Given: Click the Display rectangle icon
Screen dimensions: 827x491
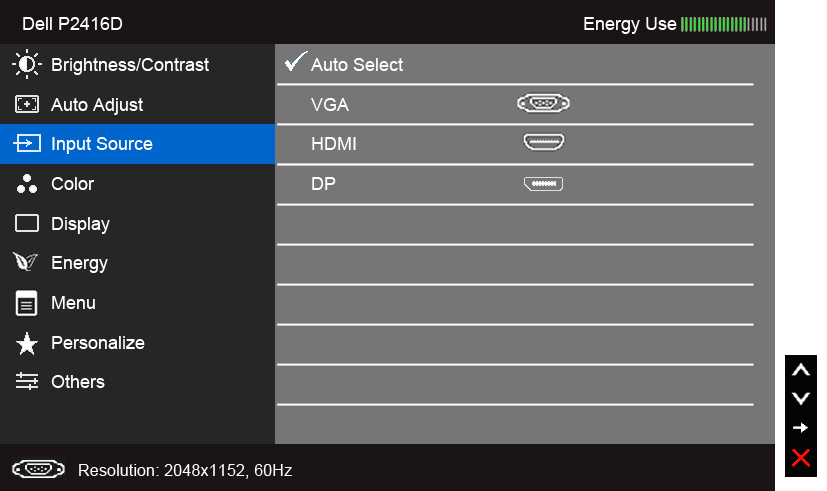Looking at the screenshot, I should (x=26, y=223).
